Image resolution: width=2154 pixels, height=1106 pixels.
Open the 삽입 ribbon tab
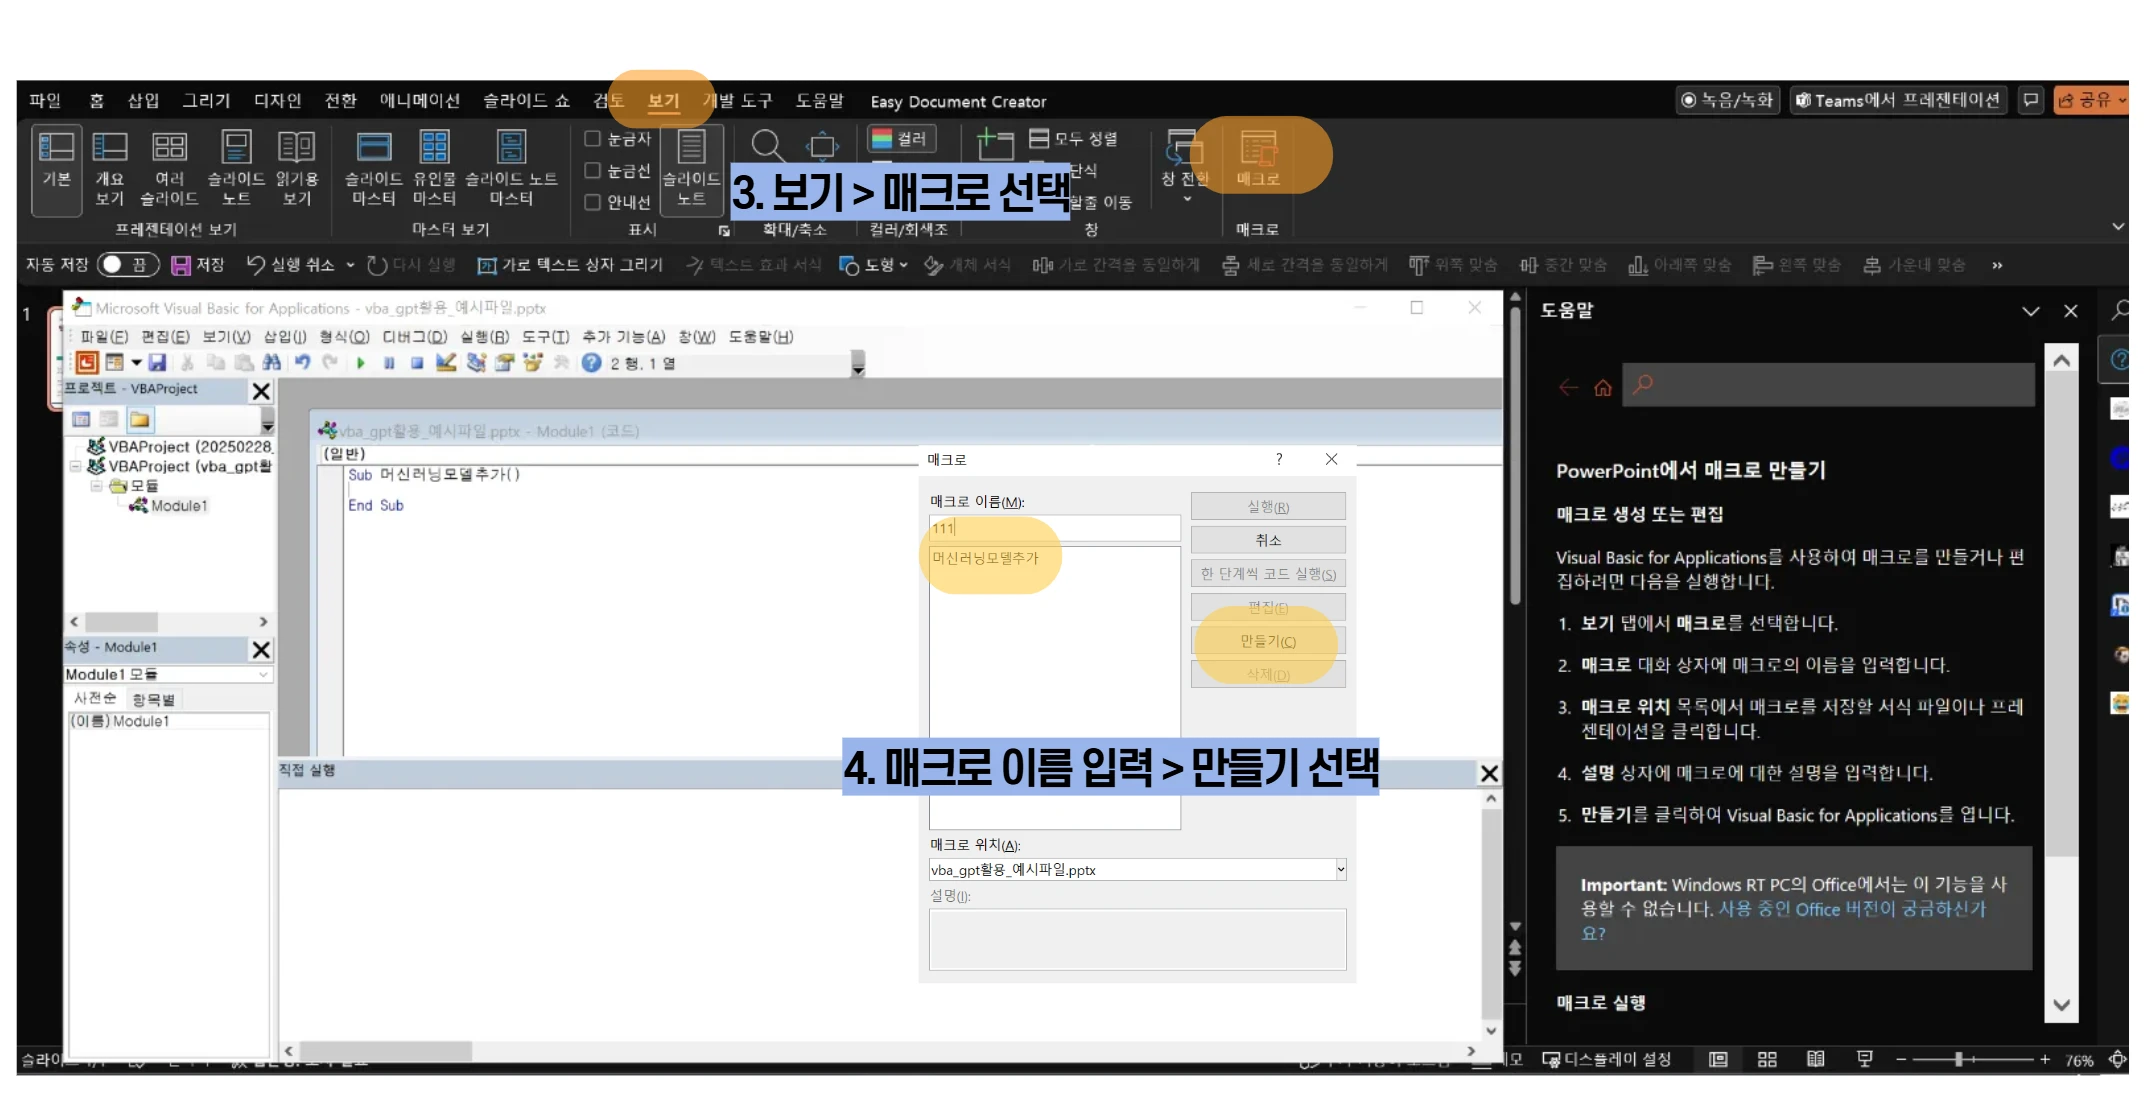tap(143, 100)
